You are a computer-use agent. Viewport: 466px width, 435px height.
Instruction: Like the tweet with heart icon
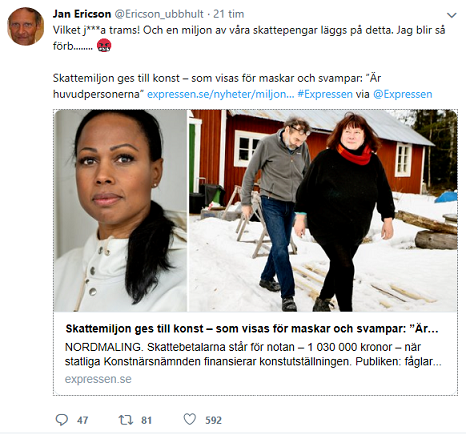(190, 419)
